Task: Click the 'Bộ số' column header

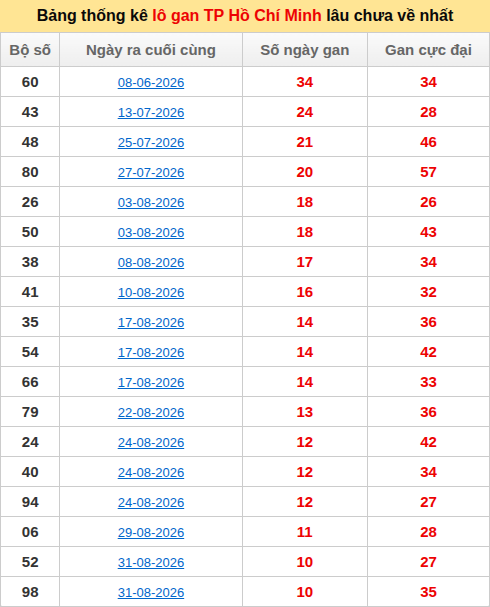Action: [x=30, y=50]
